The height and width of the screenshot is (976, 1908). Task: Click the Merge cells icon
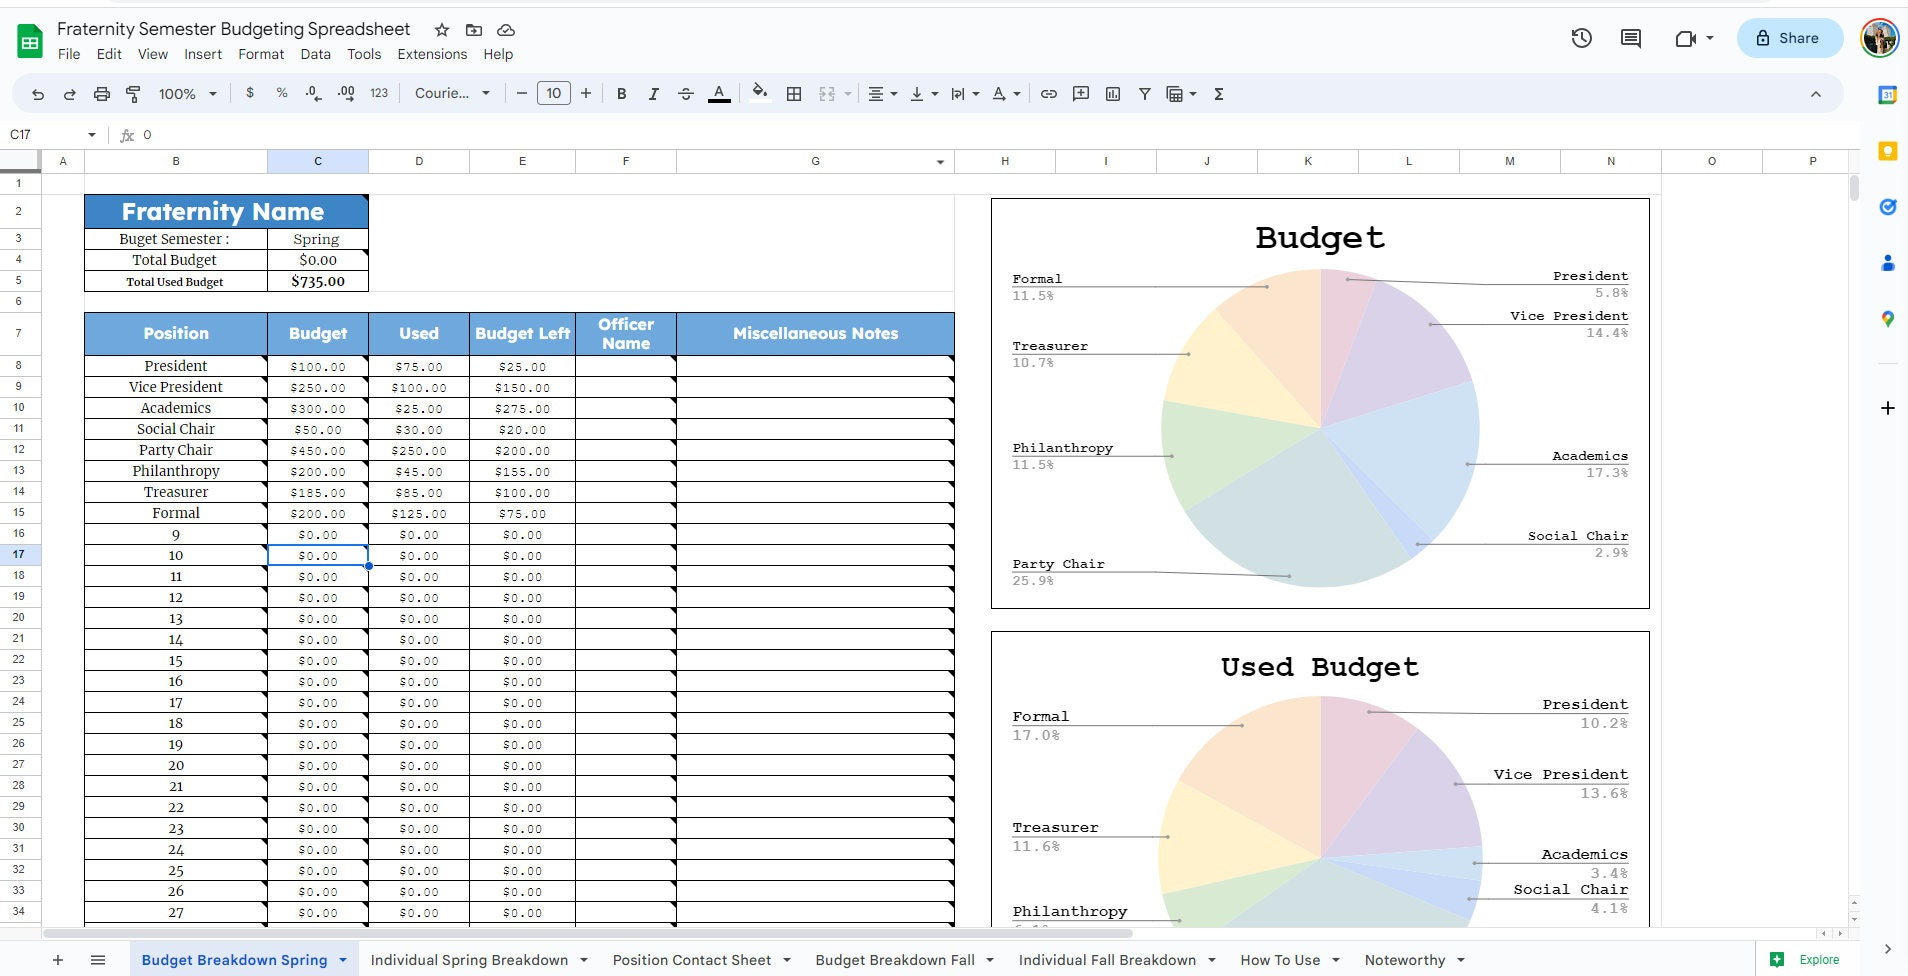point(827,94)
